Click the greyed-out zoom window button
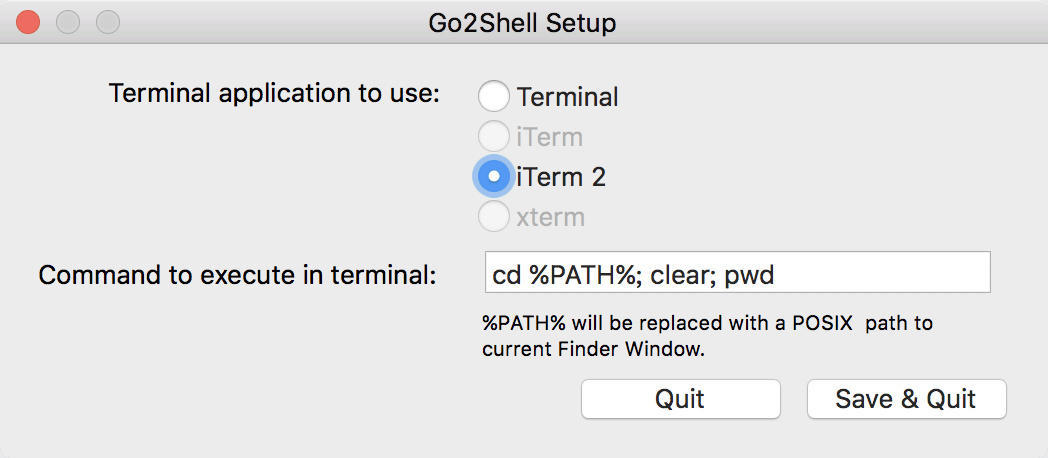This screenshot has height=458, width=1048. [x=107, y=21]
